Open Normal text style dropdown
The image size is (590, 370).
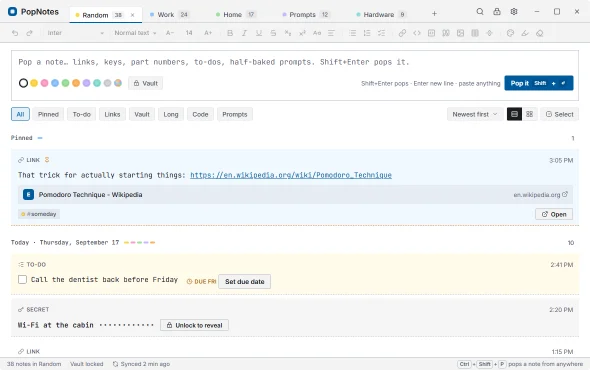(135, 33)
